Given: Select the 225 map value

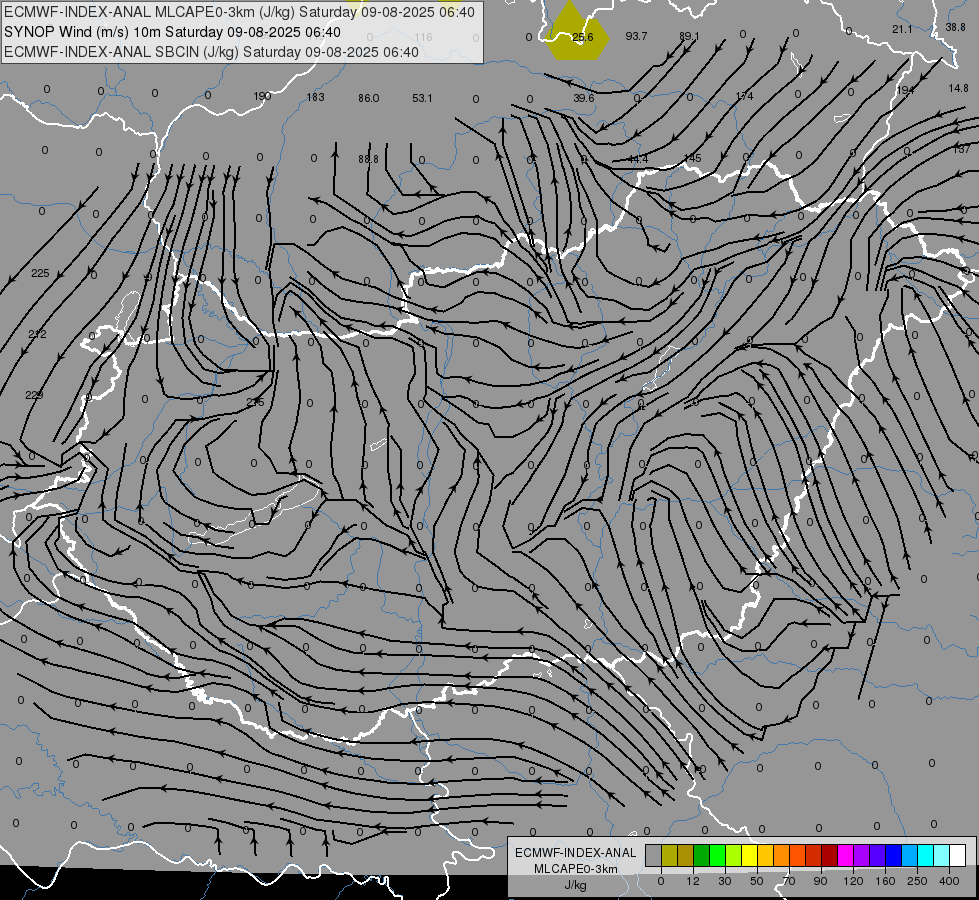Looking at the screenshot, I should point(40,273).
